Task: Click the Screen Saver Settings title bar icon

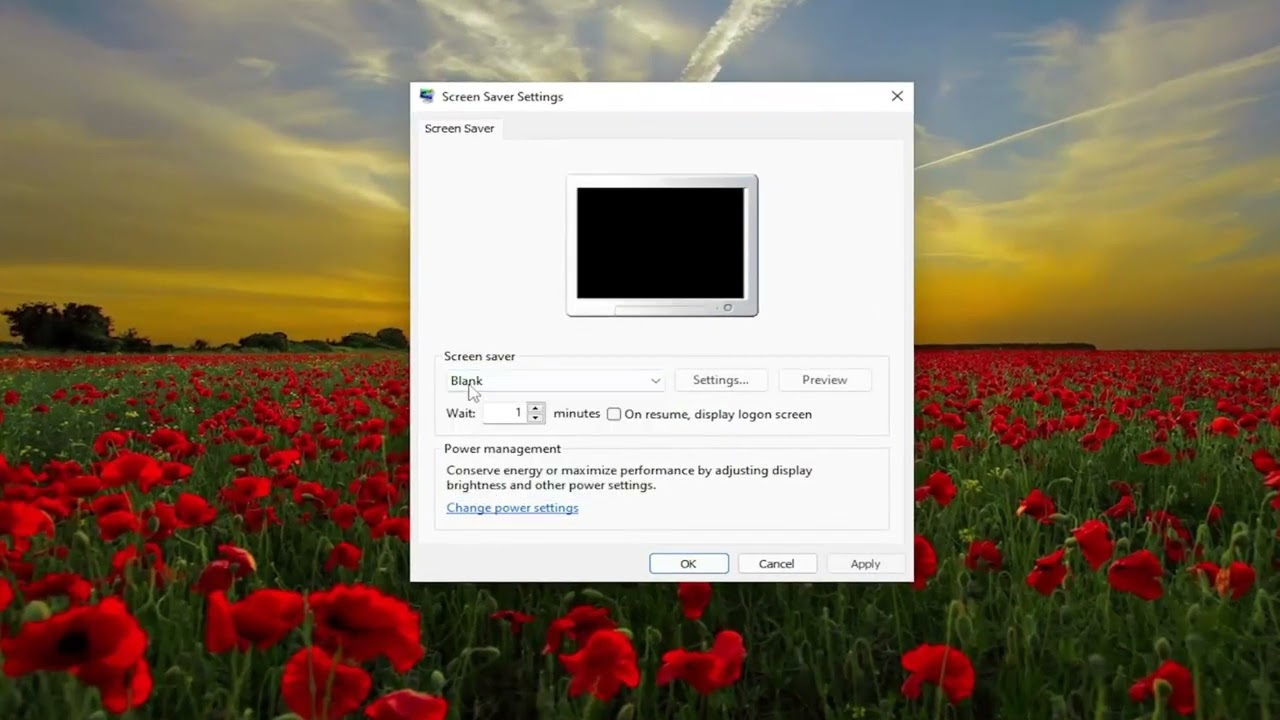Action: 427,96
